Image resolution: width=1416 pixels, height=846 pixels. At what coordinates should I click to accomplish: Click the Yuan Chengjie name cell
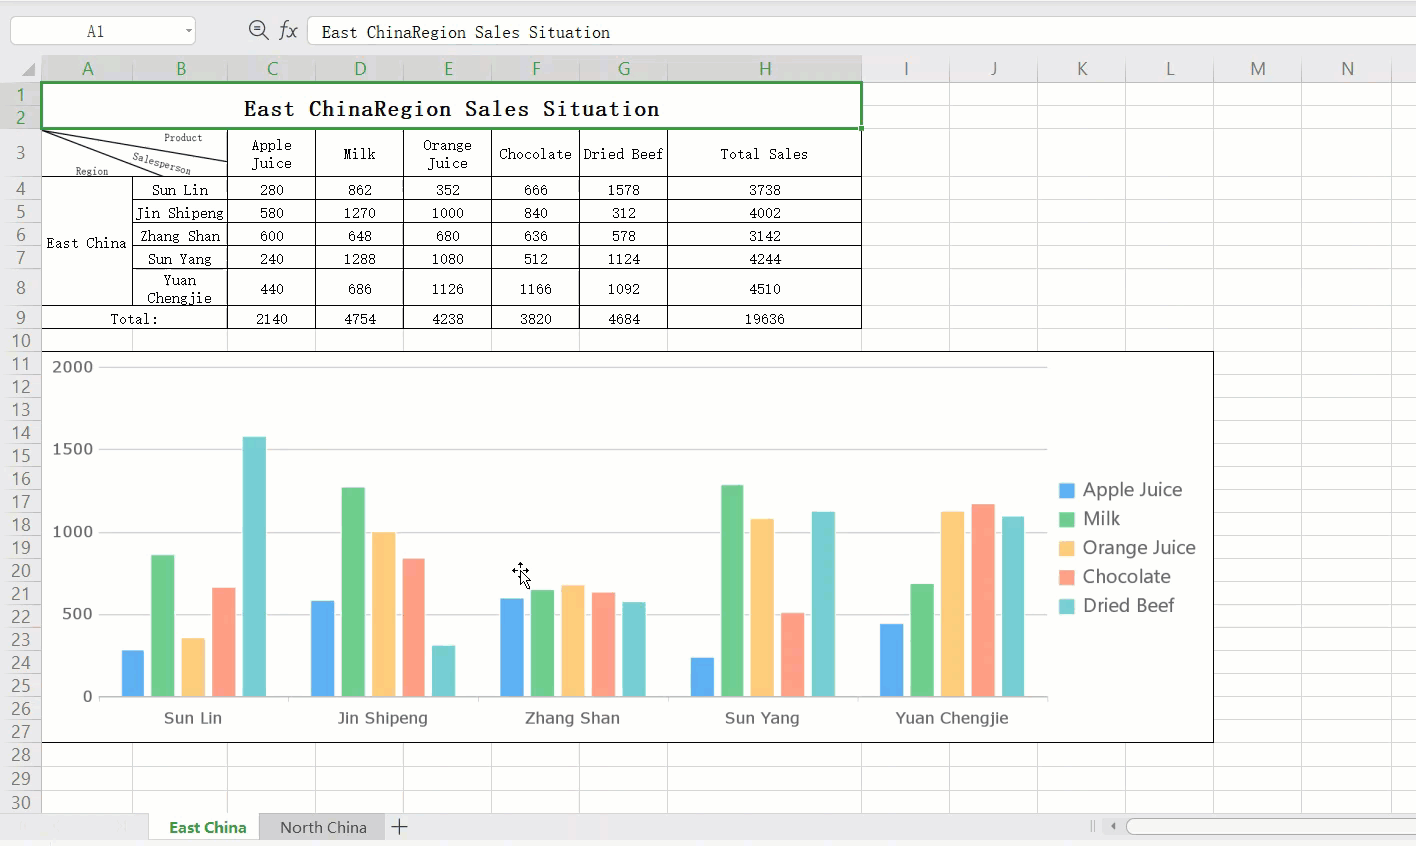[180, 288]
